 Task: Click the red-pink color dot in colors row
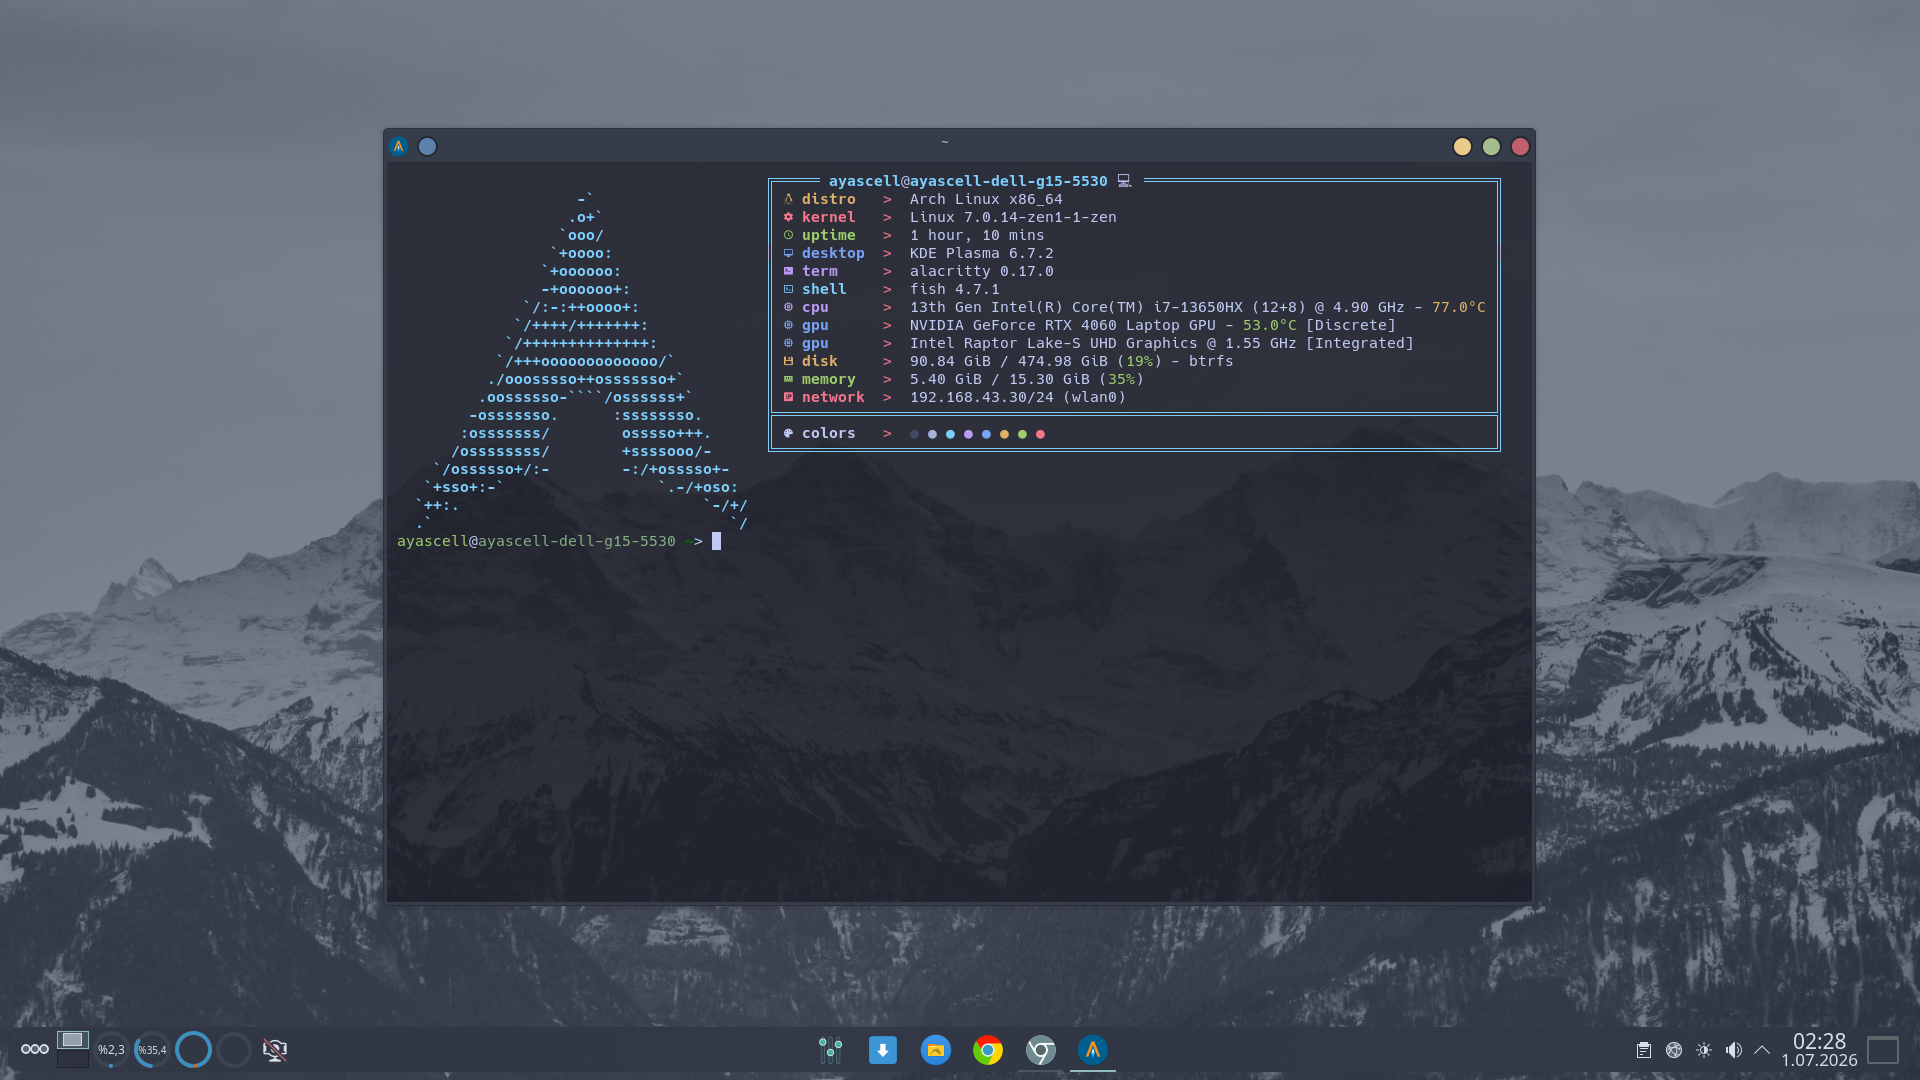click(1040, 434)
